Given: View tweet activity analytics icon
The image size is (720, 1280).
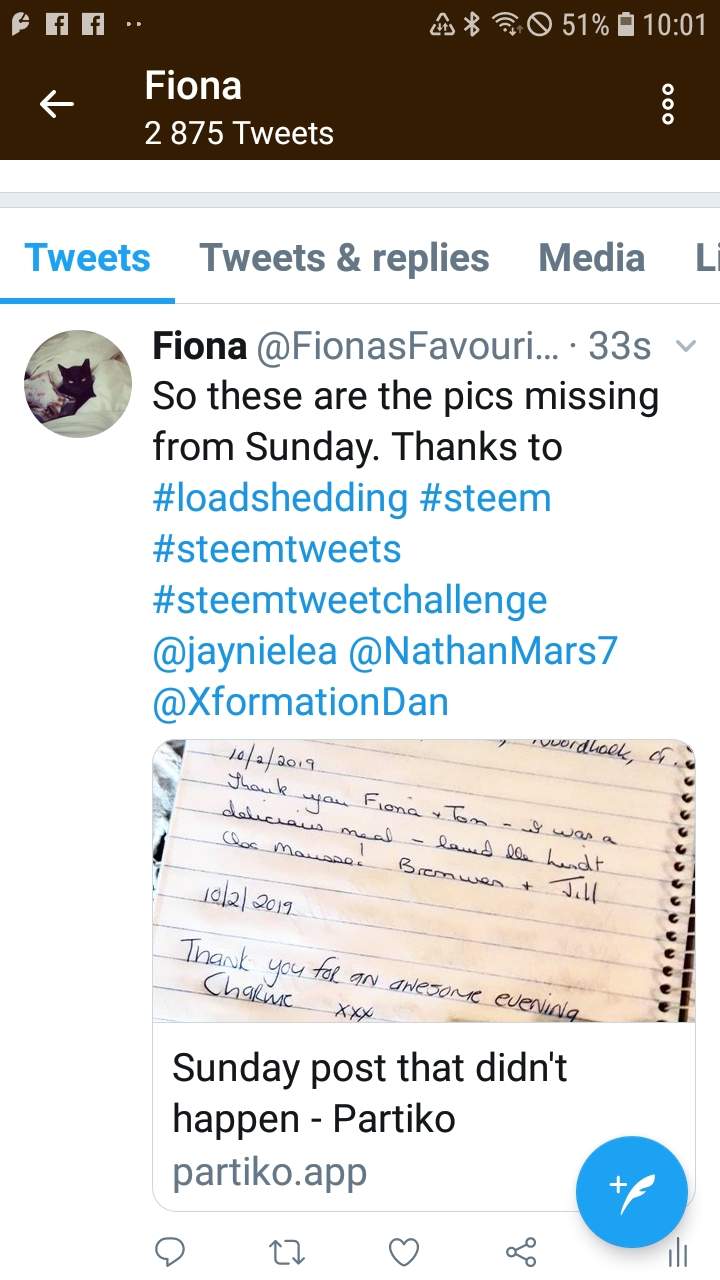Looking at the screenshot, I should pyautogui.click(x=677, y=1251).
